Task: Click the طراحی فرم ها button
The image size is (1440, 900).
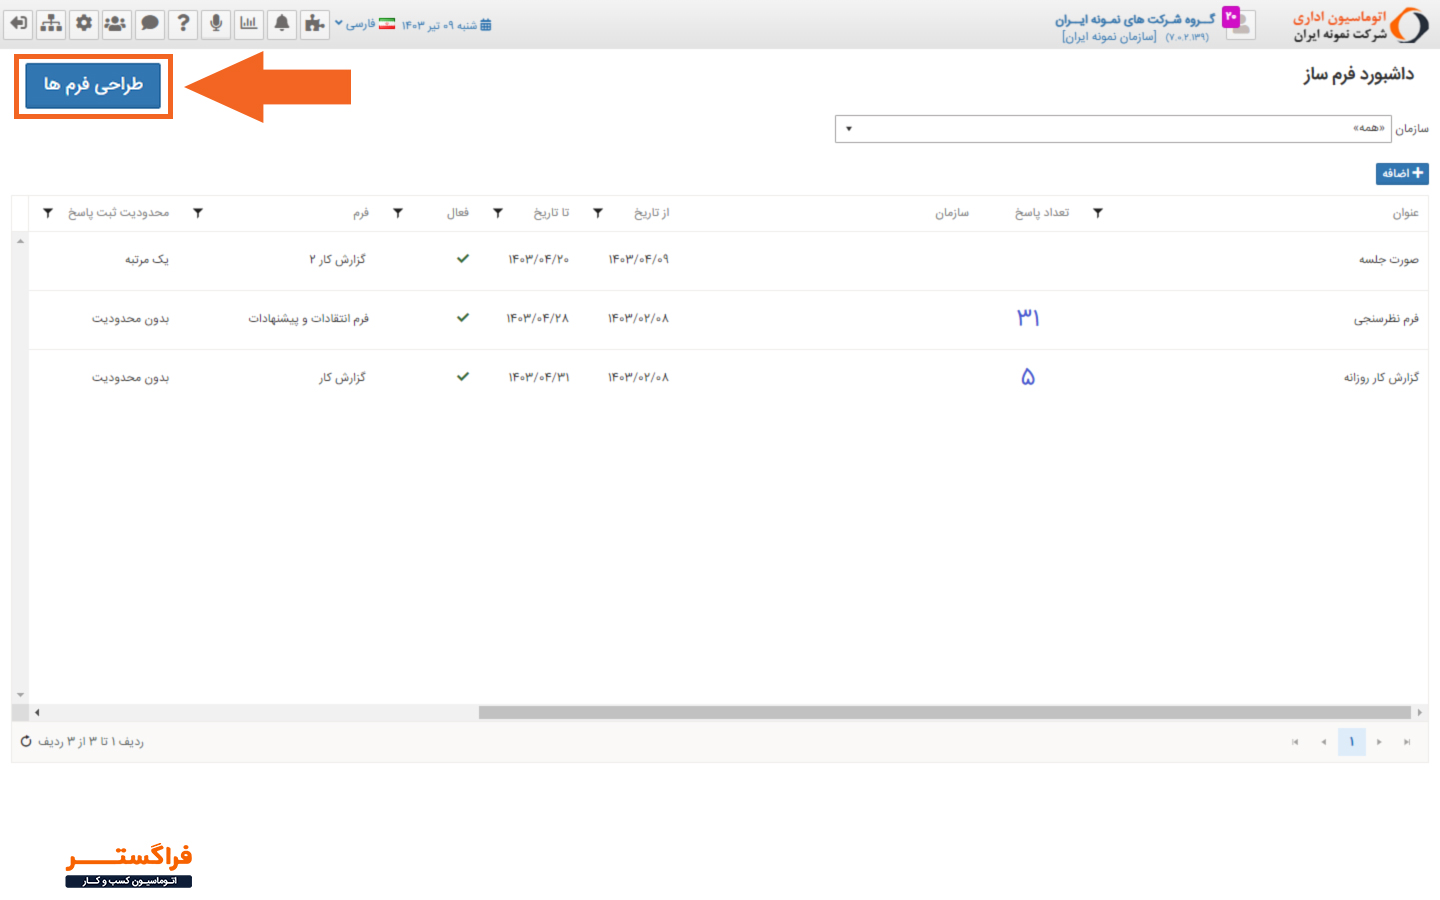Action: point(93,86)
